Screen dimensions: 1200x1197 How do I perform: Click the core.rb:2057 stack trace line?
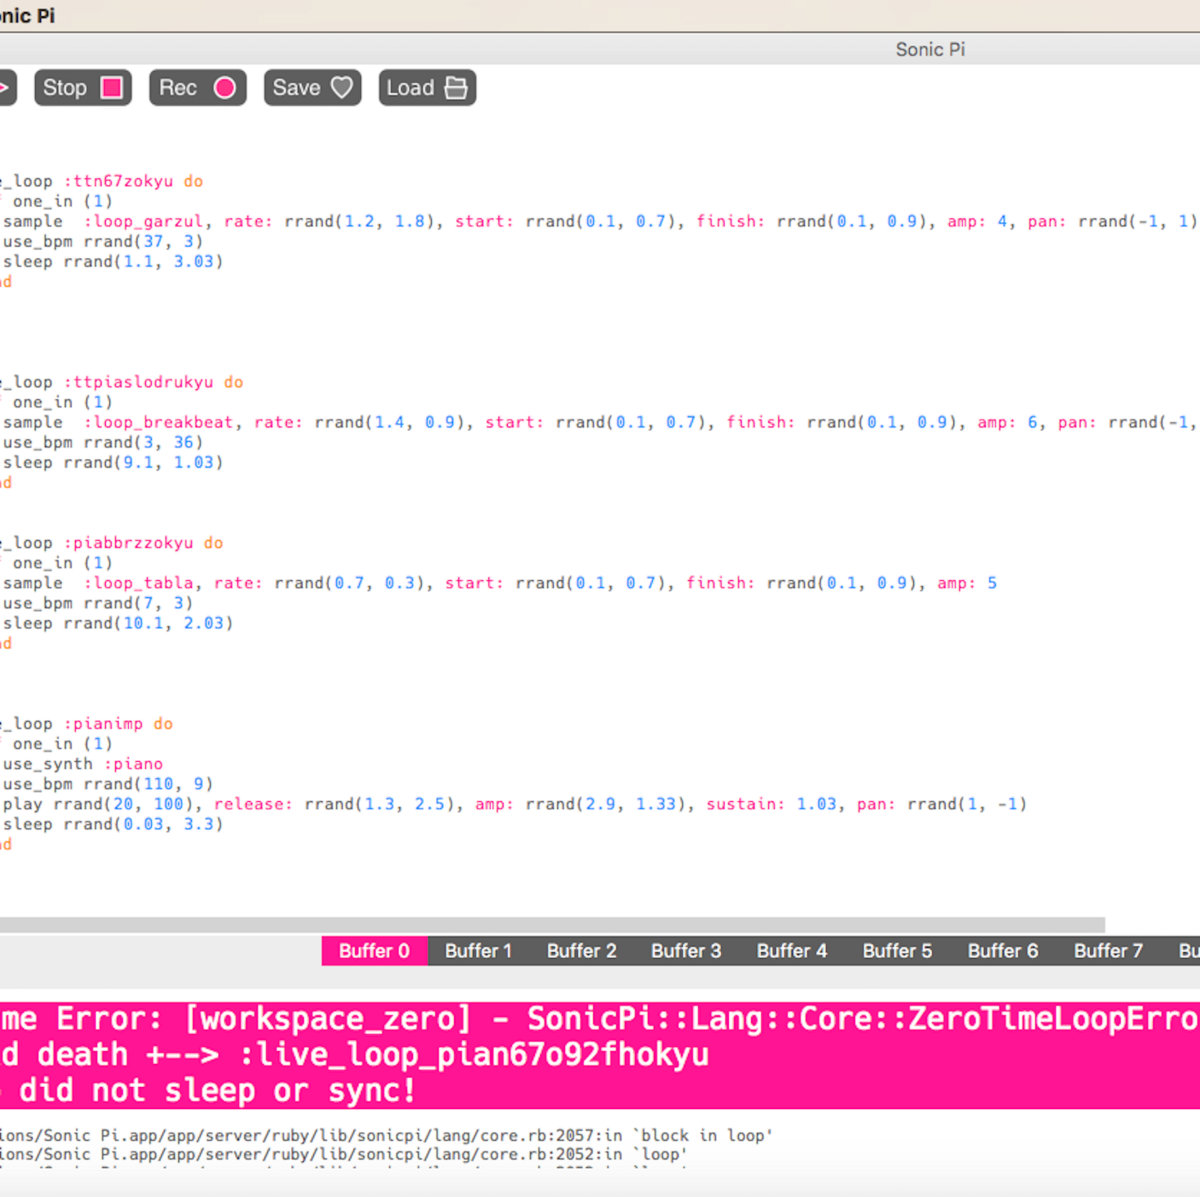385,1135
